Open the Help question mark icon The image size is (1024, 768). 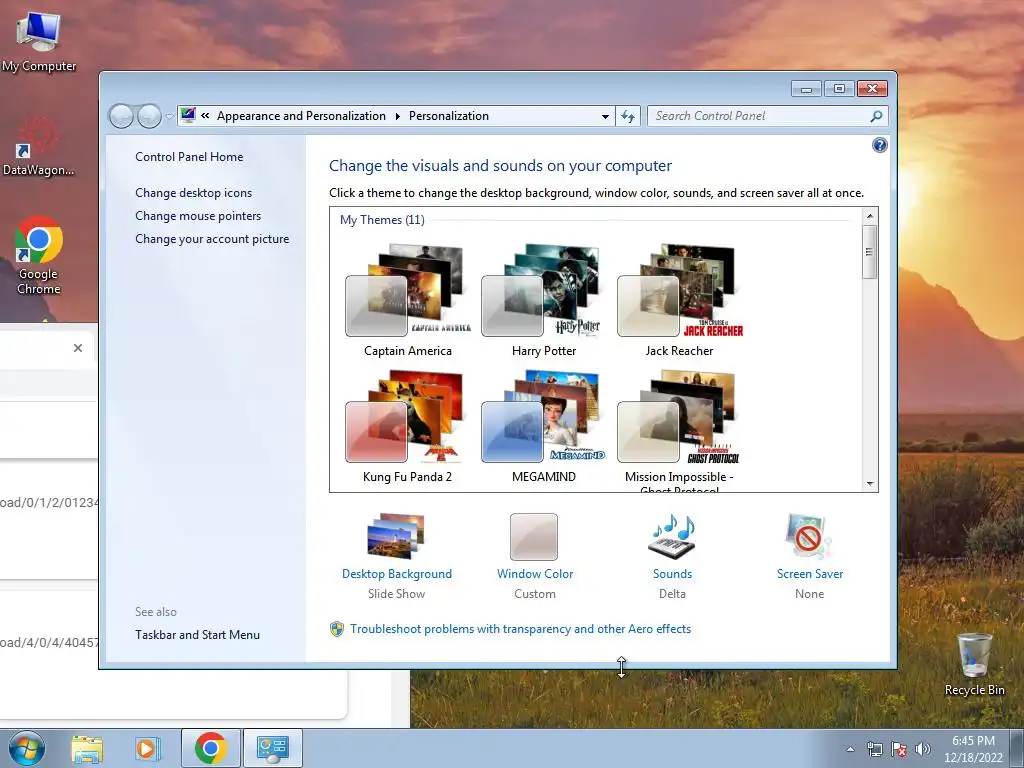pos(880,145)
